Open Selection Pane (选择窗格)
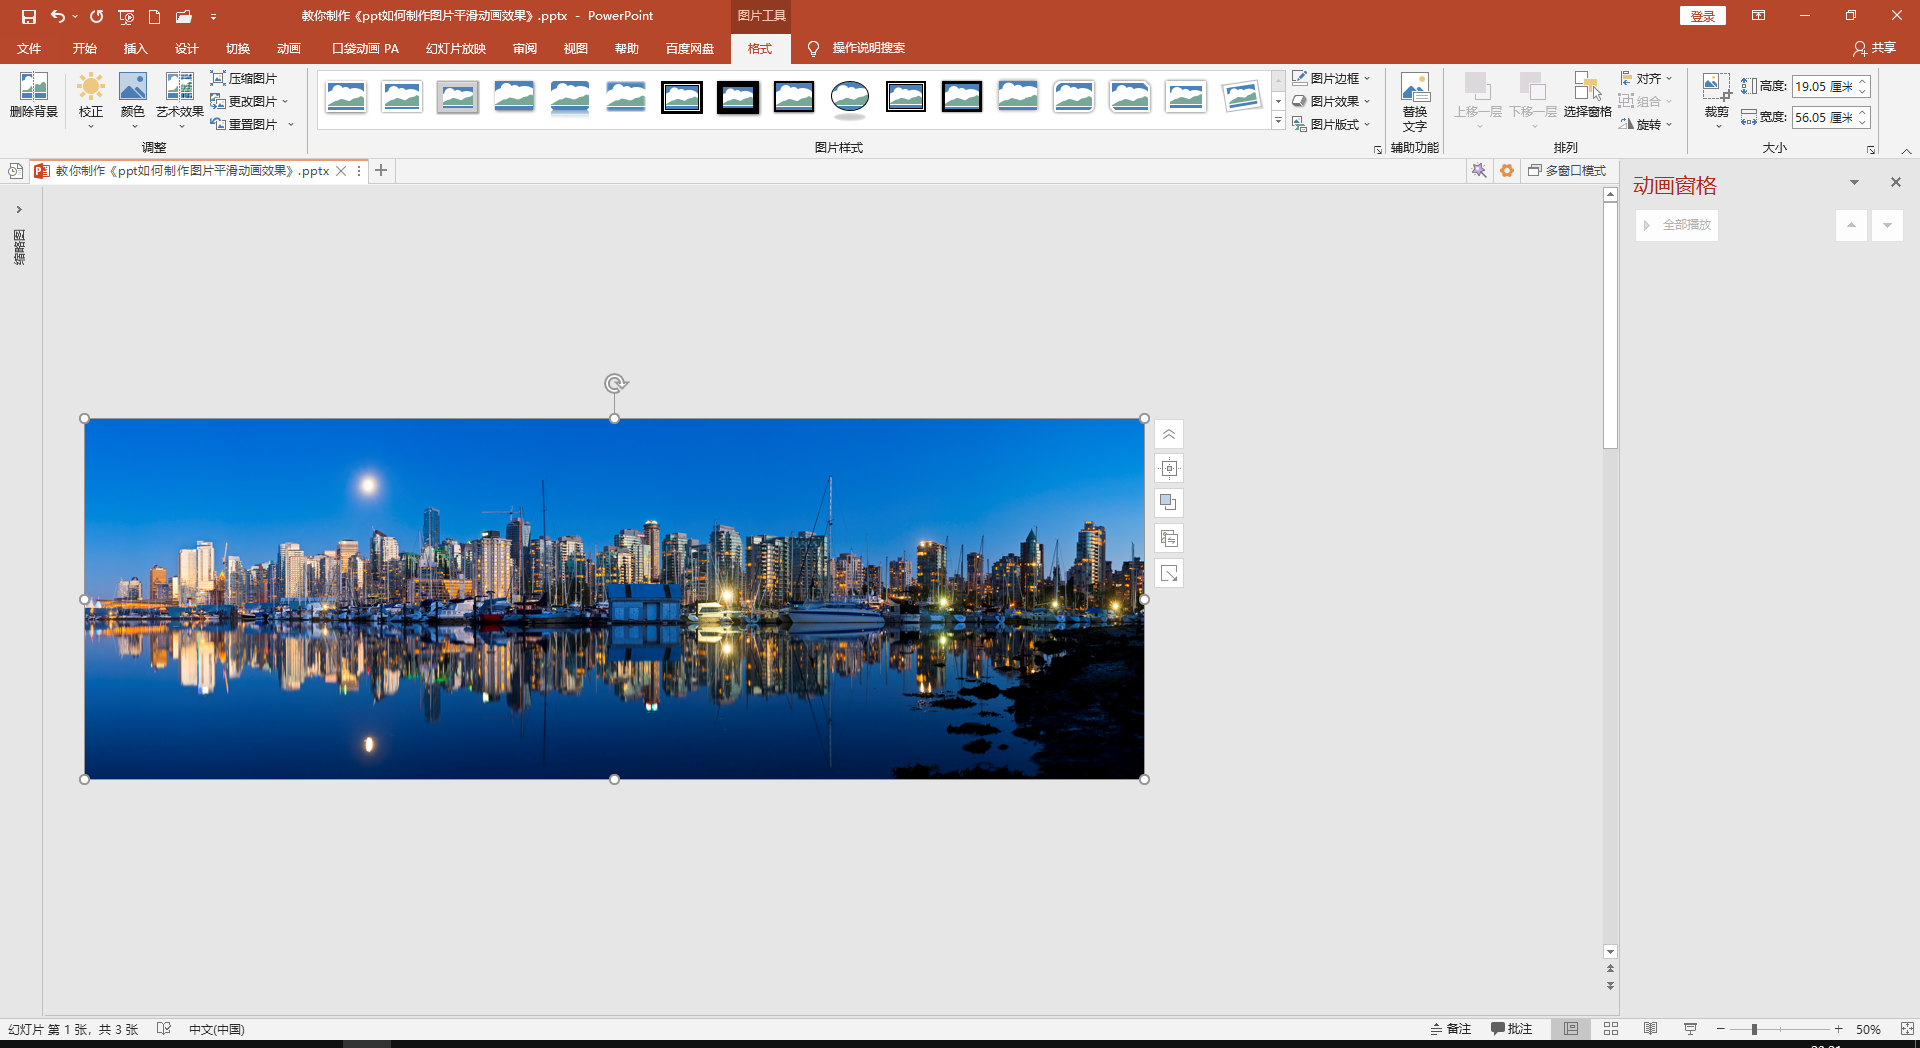1920x1048 pixels. click(x=1587, y=95)
